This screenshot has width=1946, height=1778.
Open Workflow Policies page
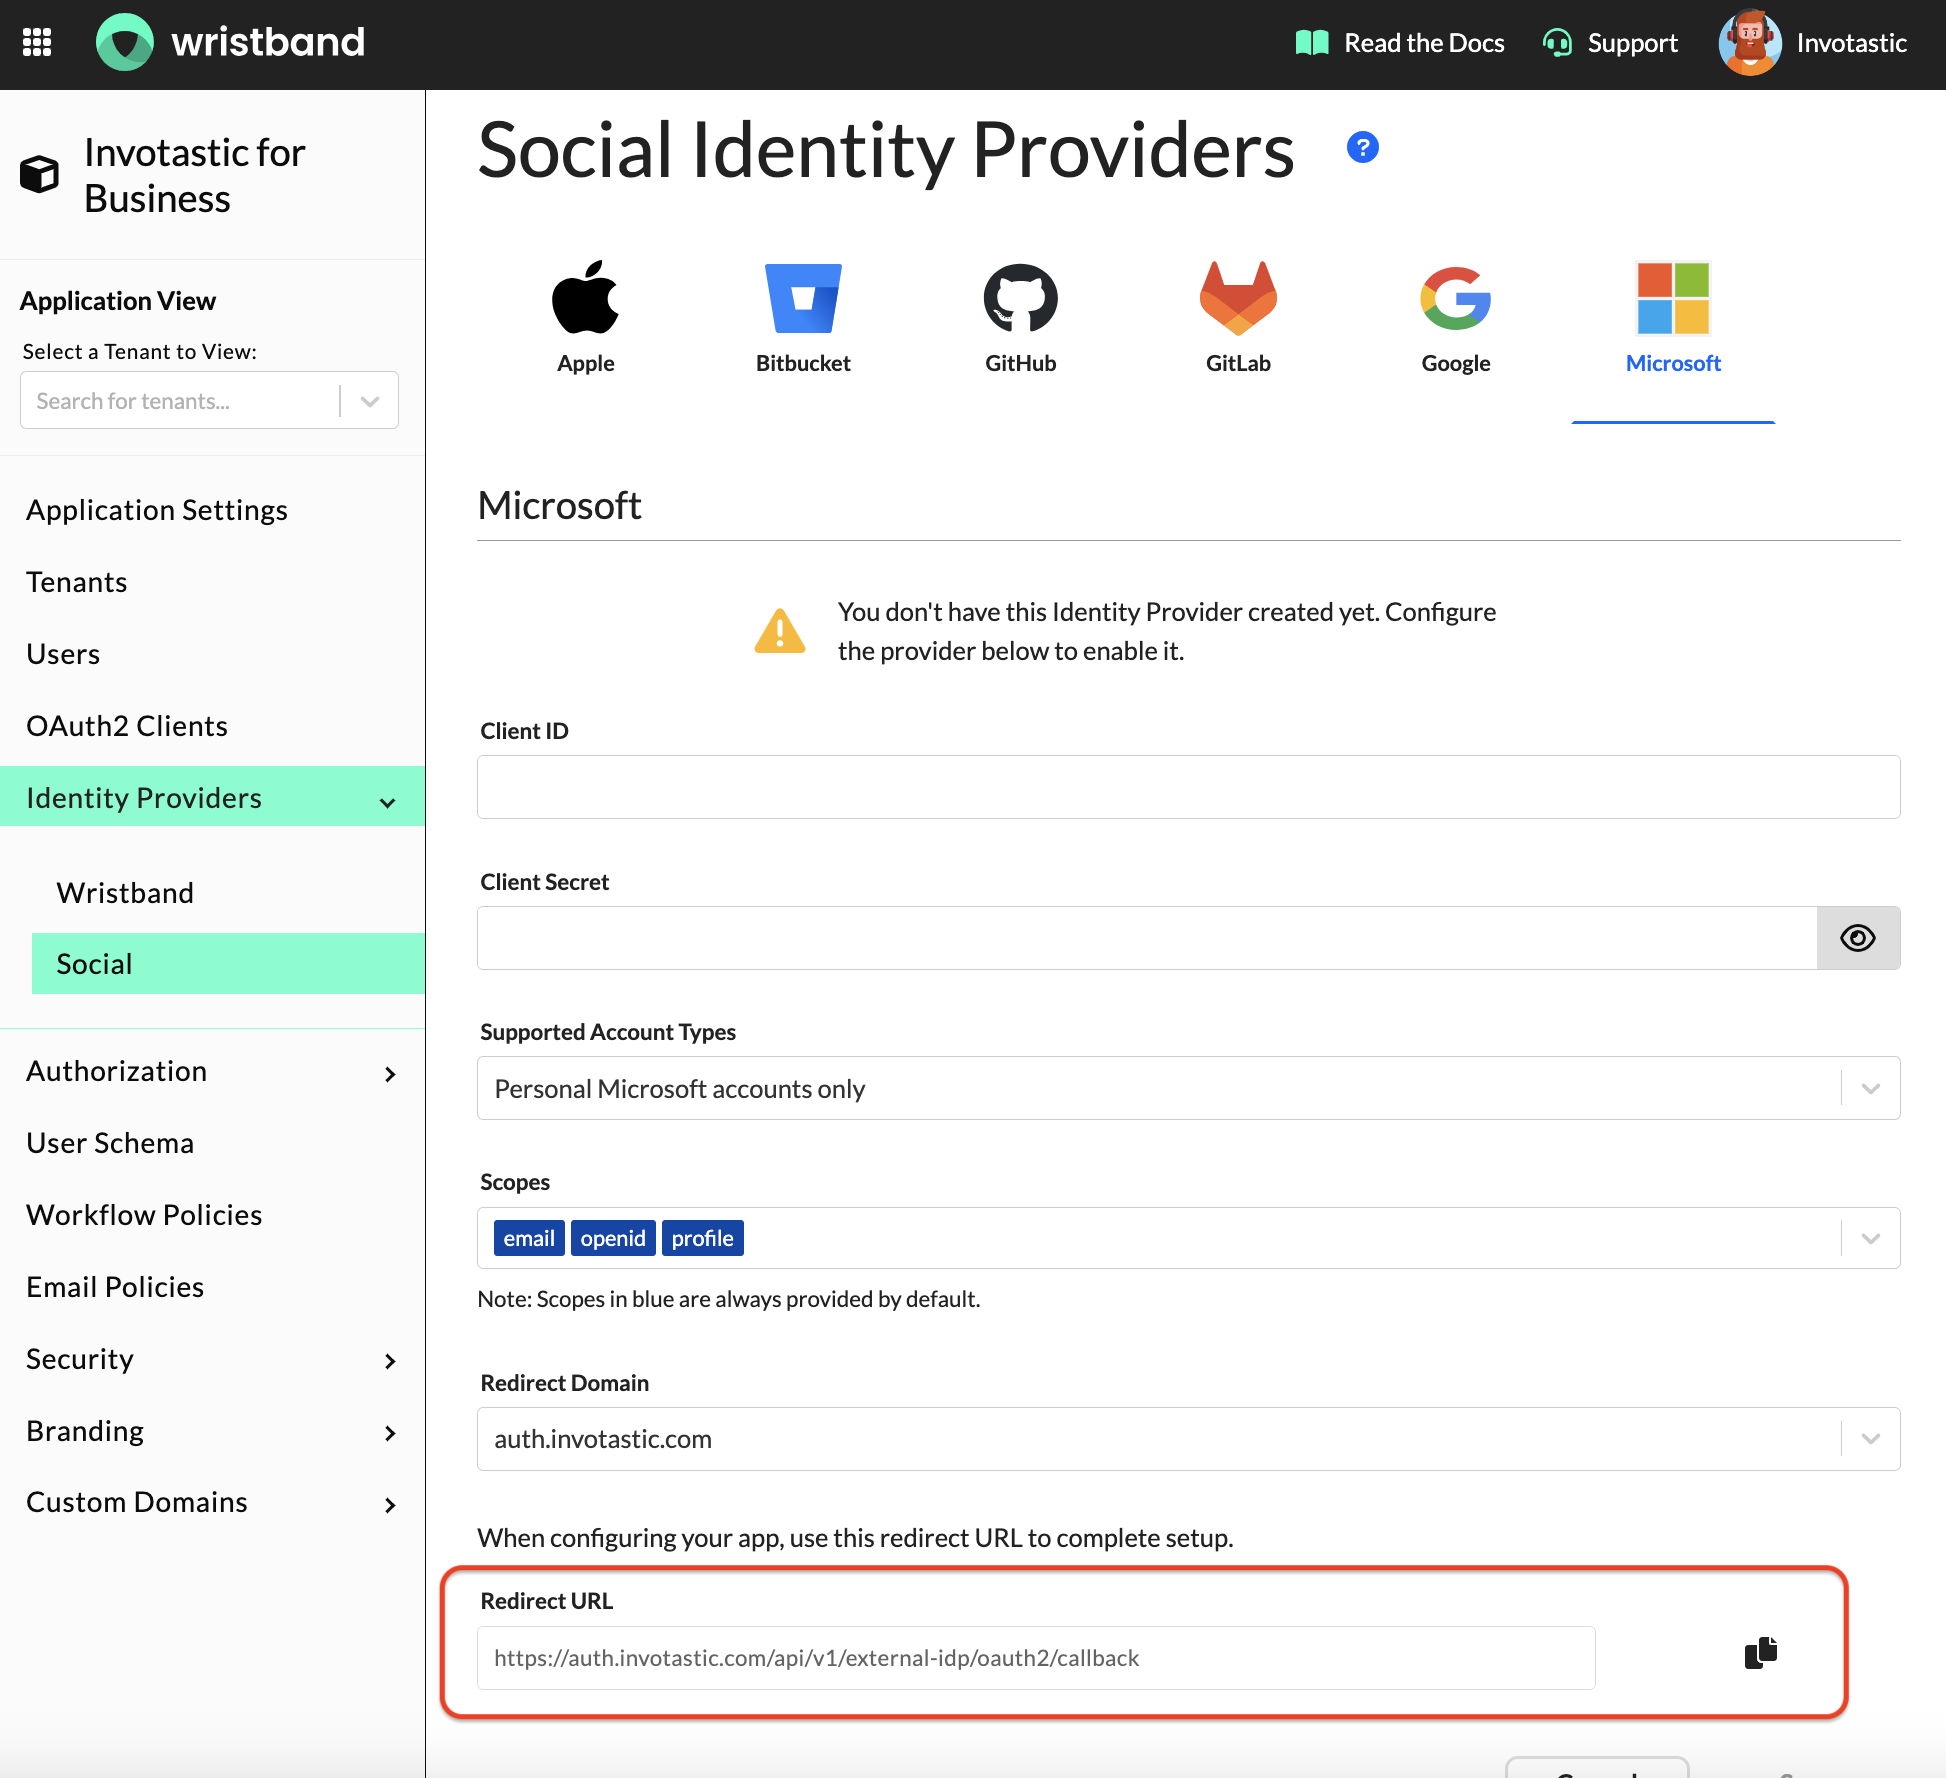(x=144, y=1215)
